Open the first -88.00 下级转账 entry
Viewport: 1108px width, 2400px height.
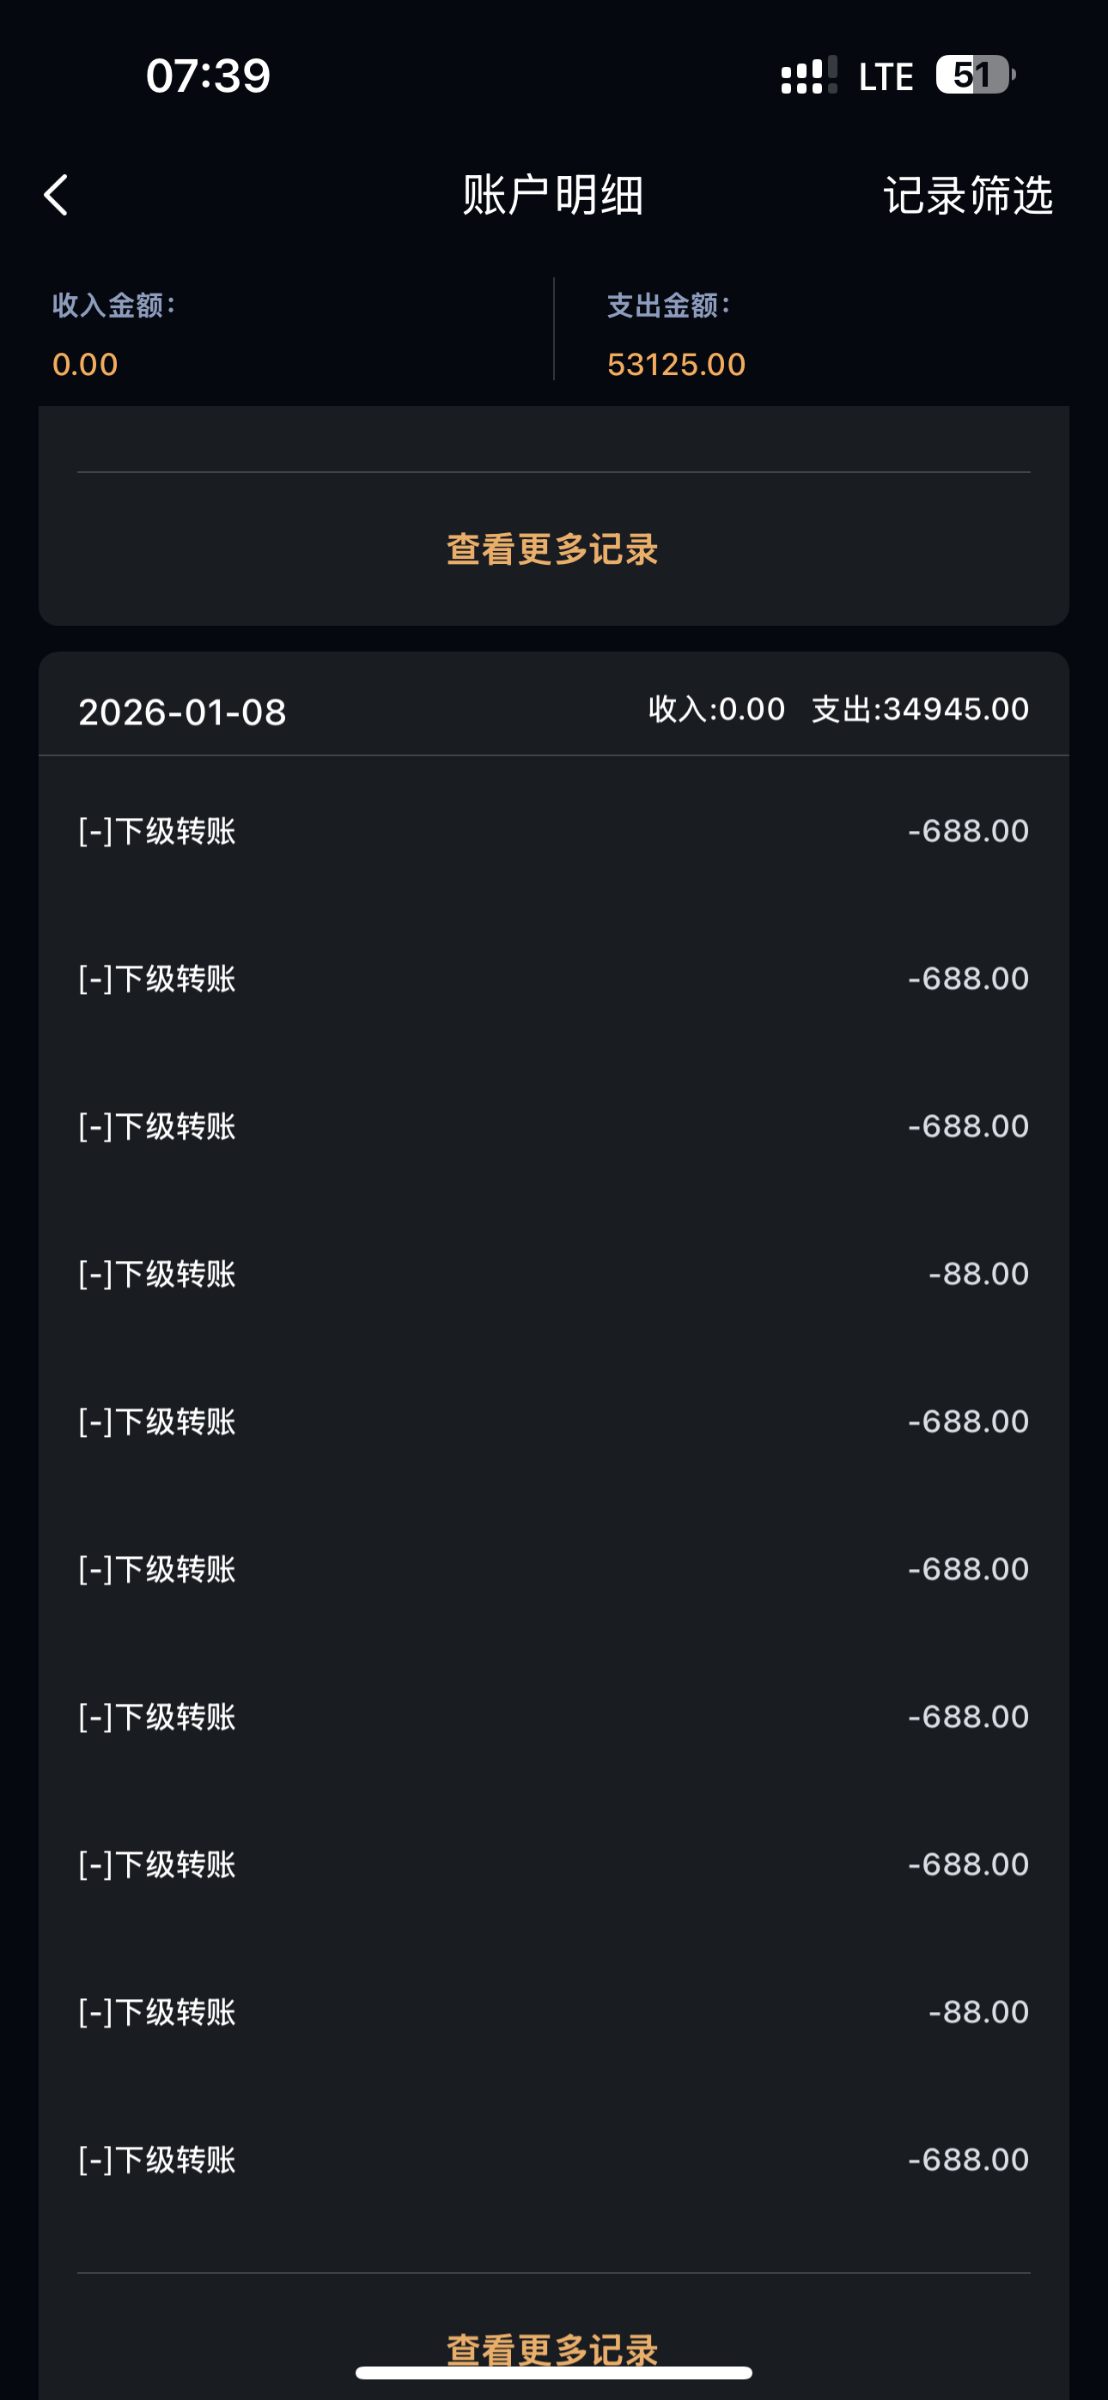[x=553, y=1274]
